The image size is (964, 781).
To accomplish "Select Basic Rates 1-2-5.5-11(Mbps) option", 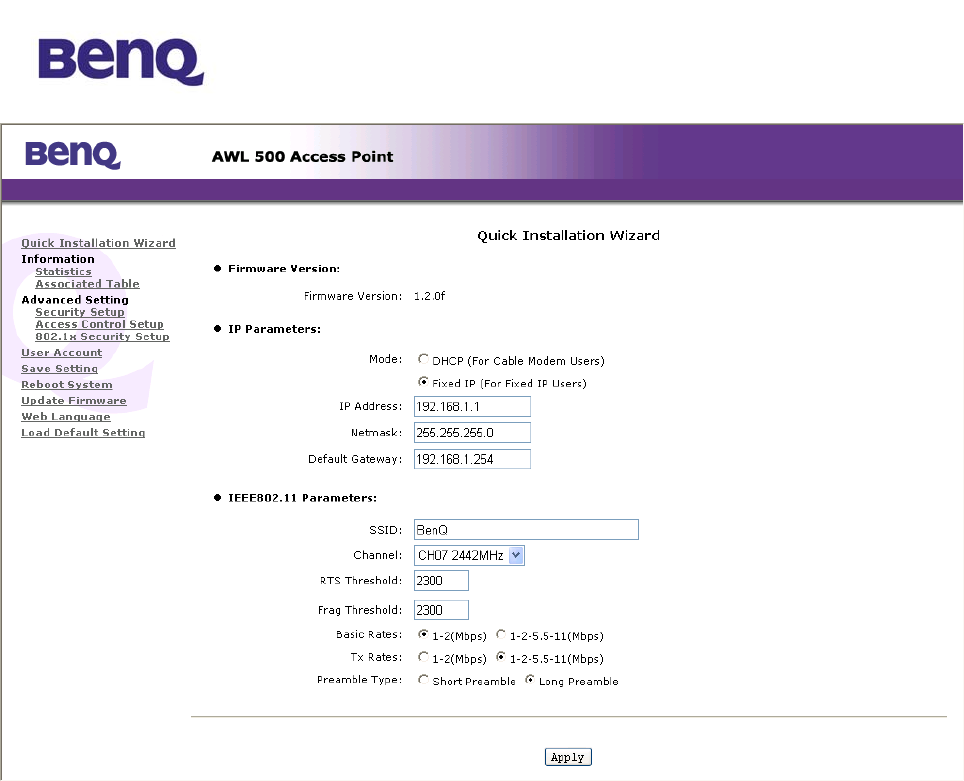I will click(501, 634).
